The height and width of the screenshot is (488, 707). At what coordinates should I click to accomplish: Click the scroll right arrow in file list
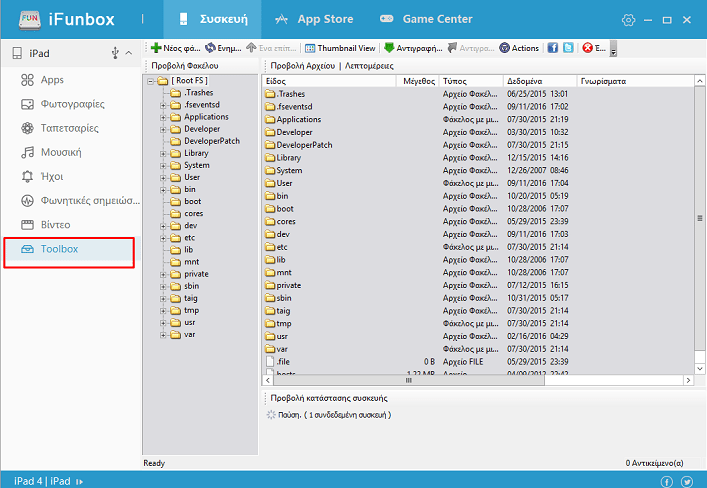pos(688,381)
